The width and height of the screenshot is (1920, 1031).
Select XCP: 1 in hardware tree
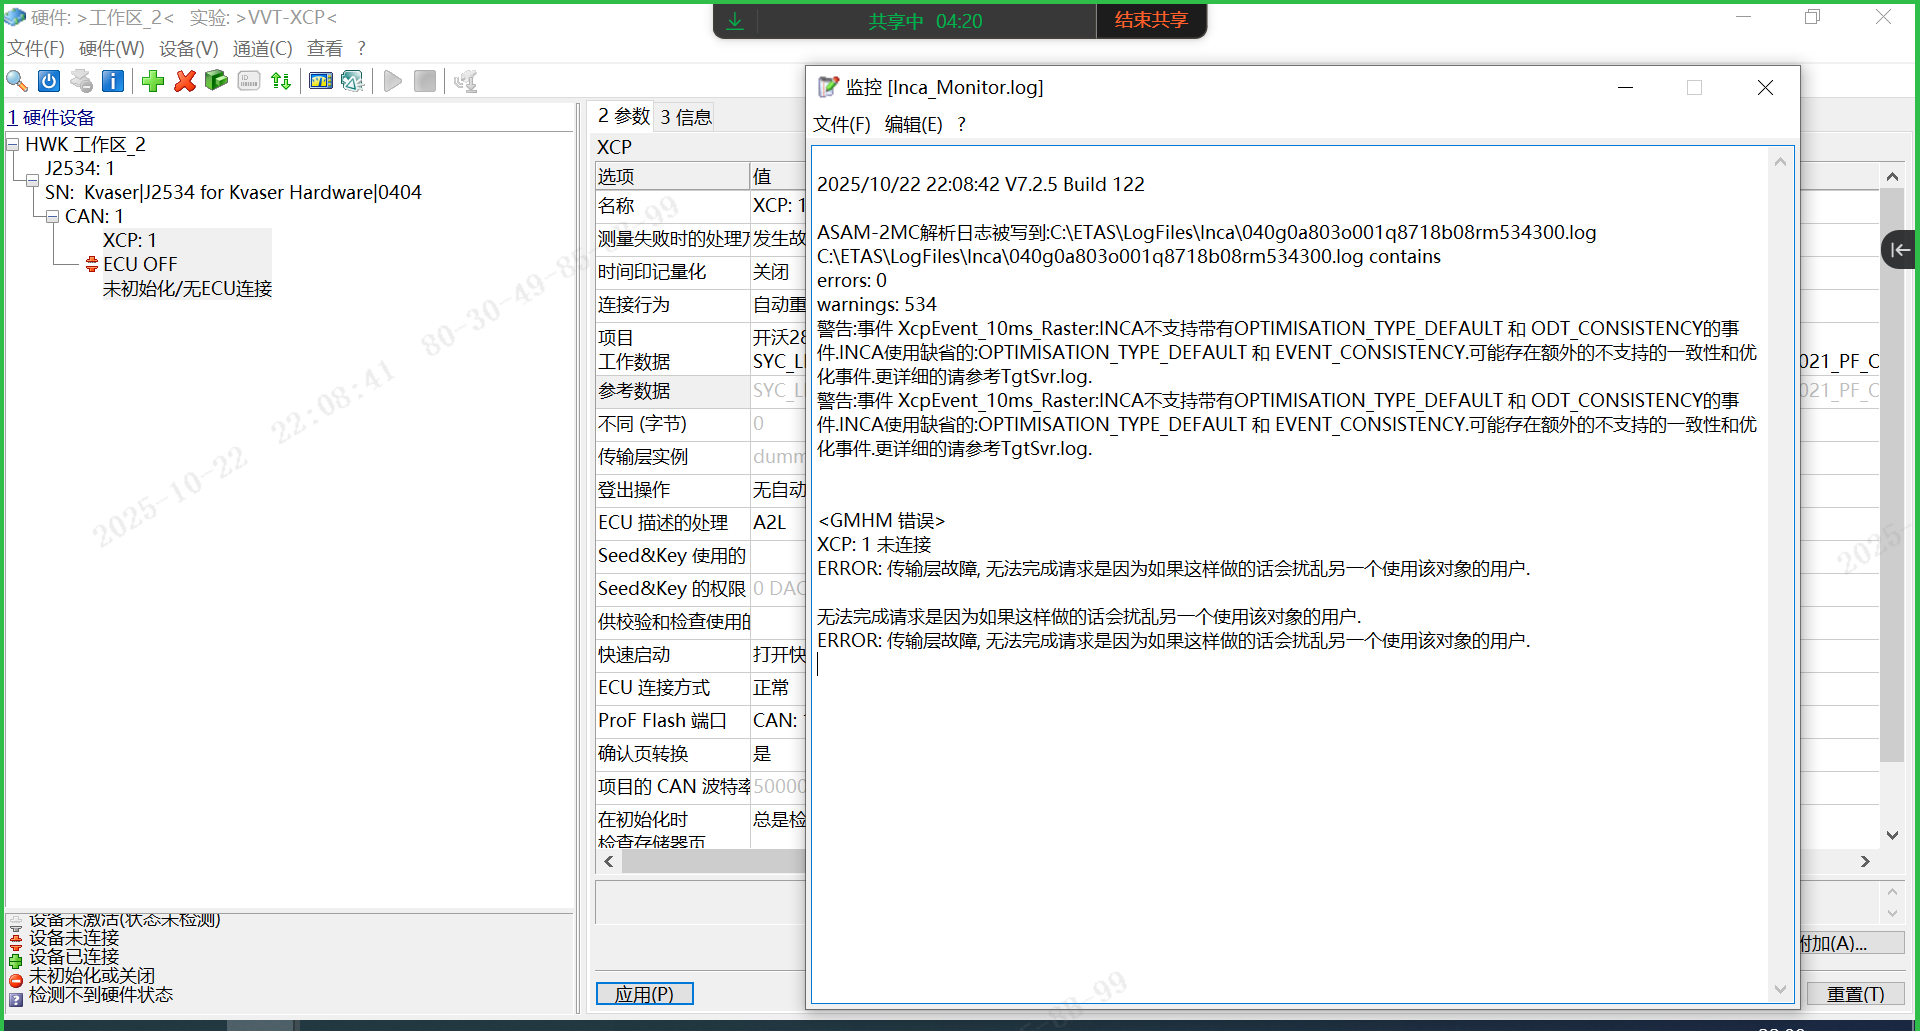(x=130, y=240)
